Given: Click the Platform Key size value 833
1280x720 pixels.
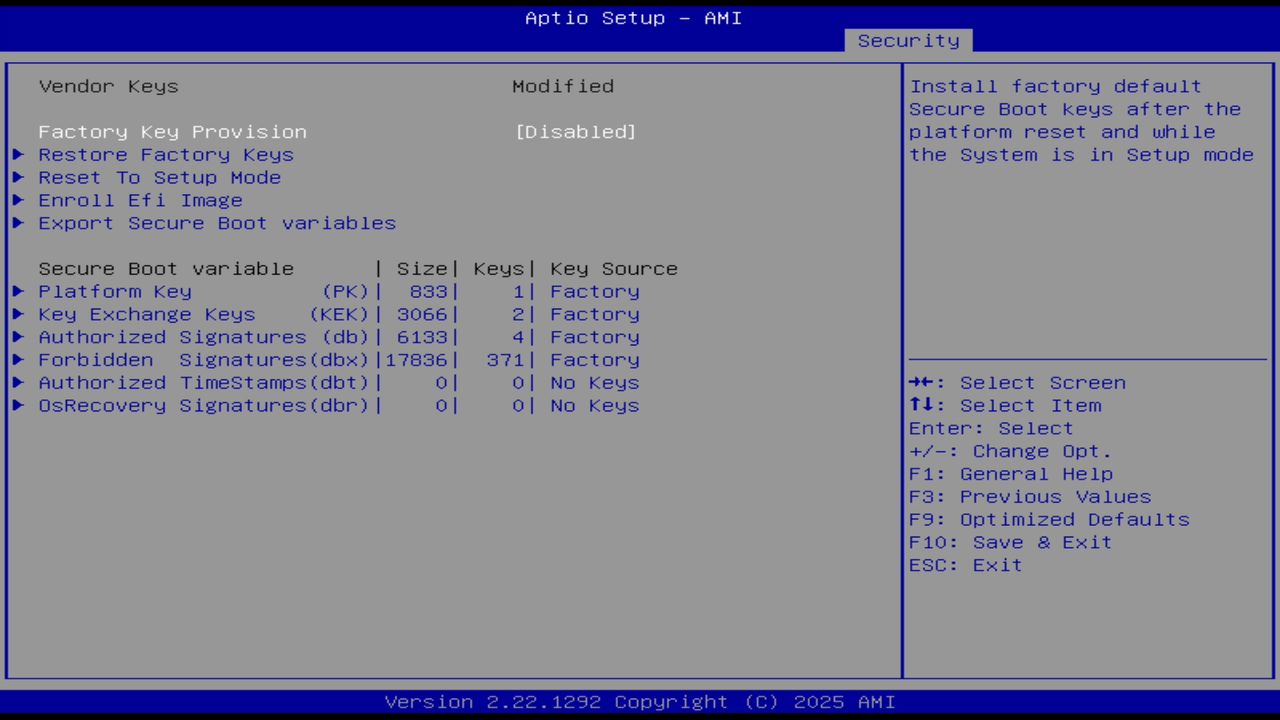Looking at the screenshot, I should click(428, 292).
